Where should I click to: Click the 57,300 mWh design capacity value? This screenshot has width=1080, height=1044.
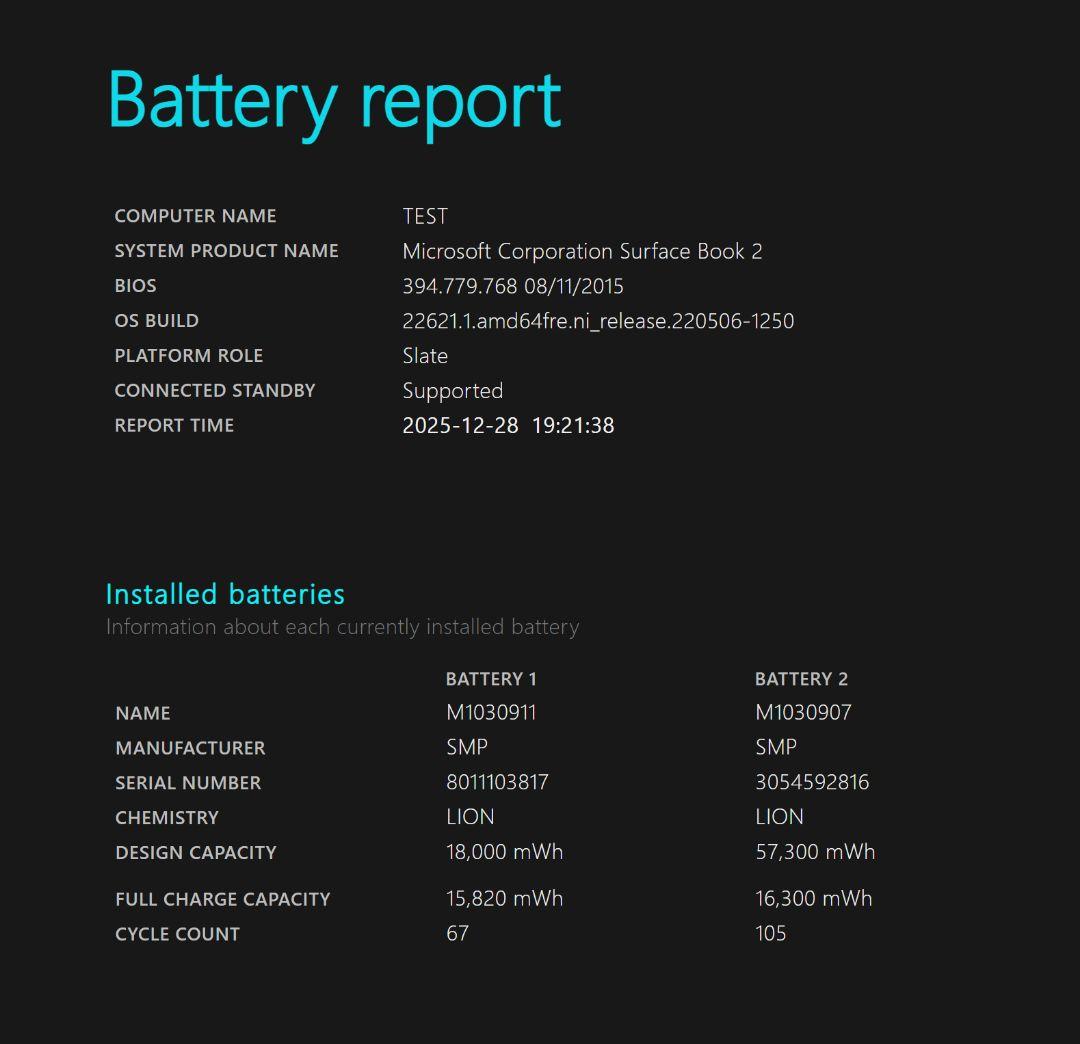click(814, 852)
